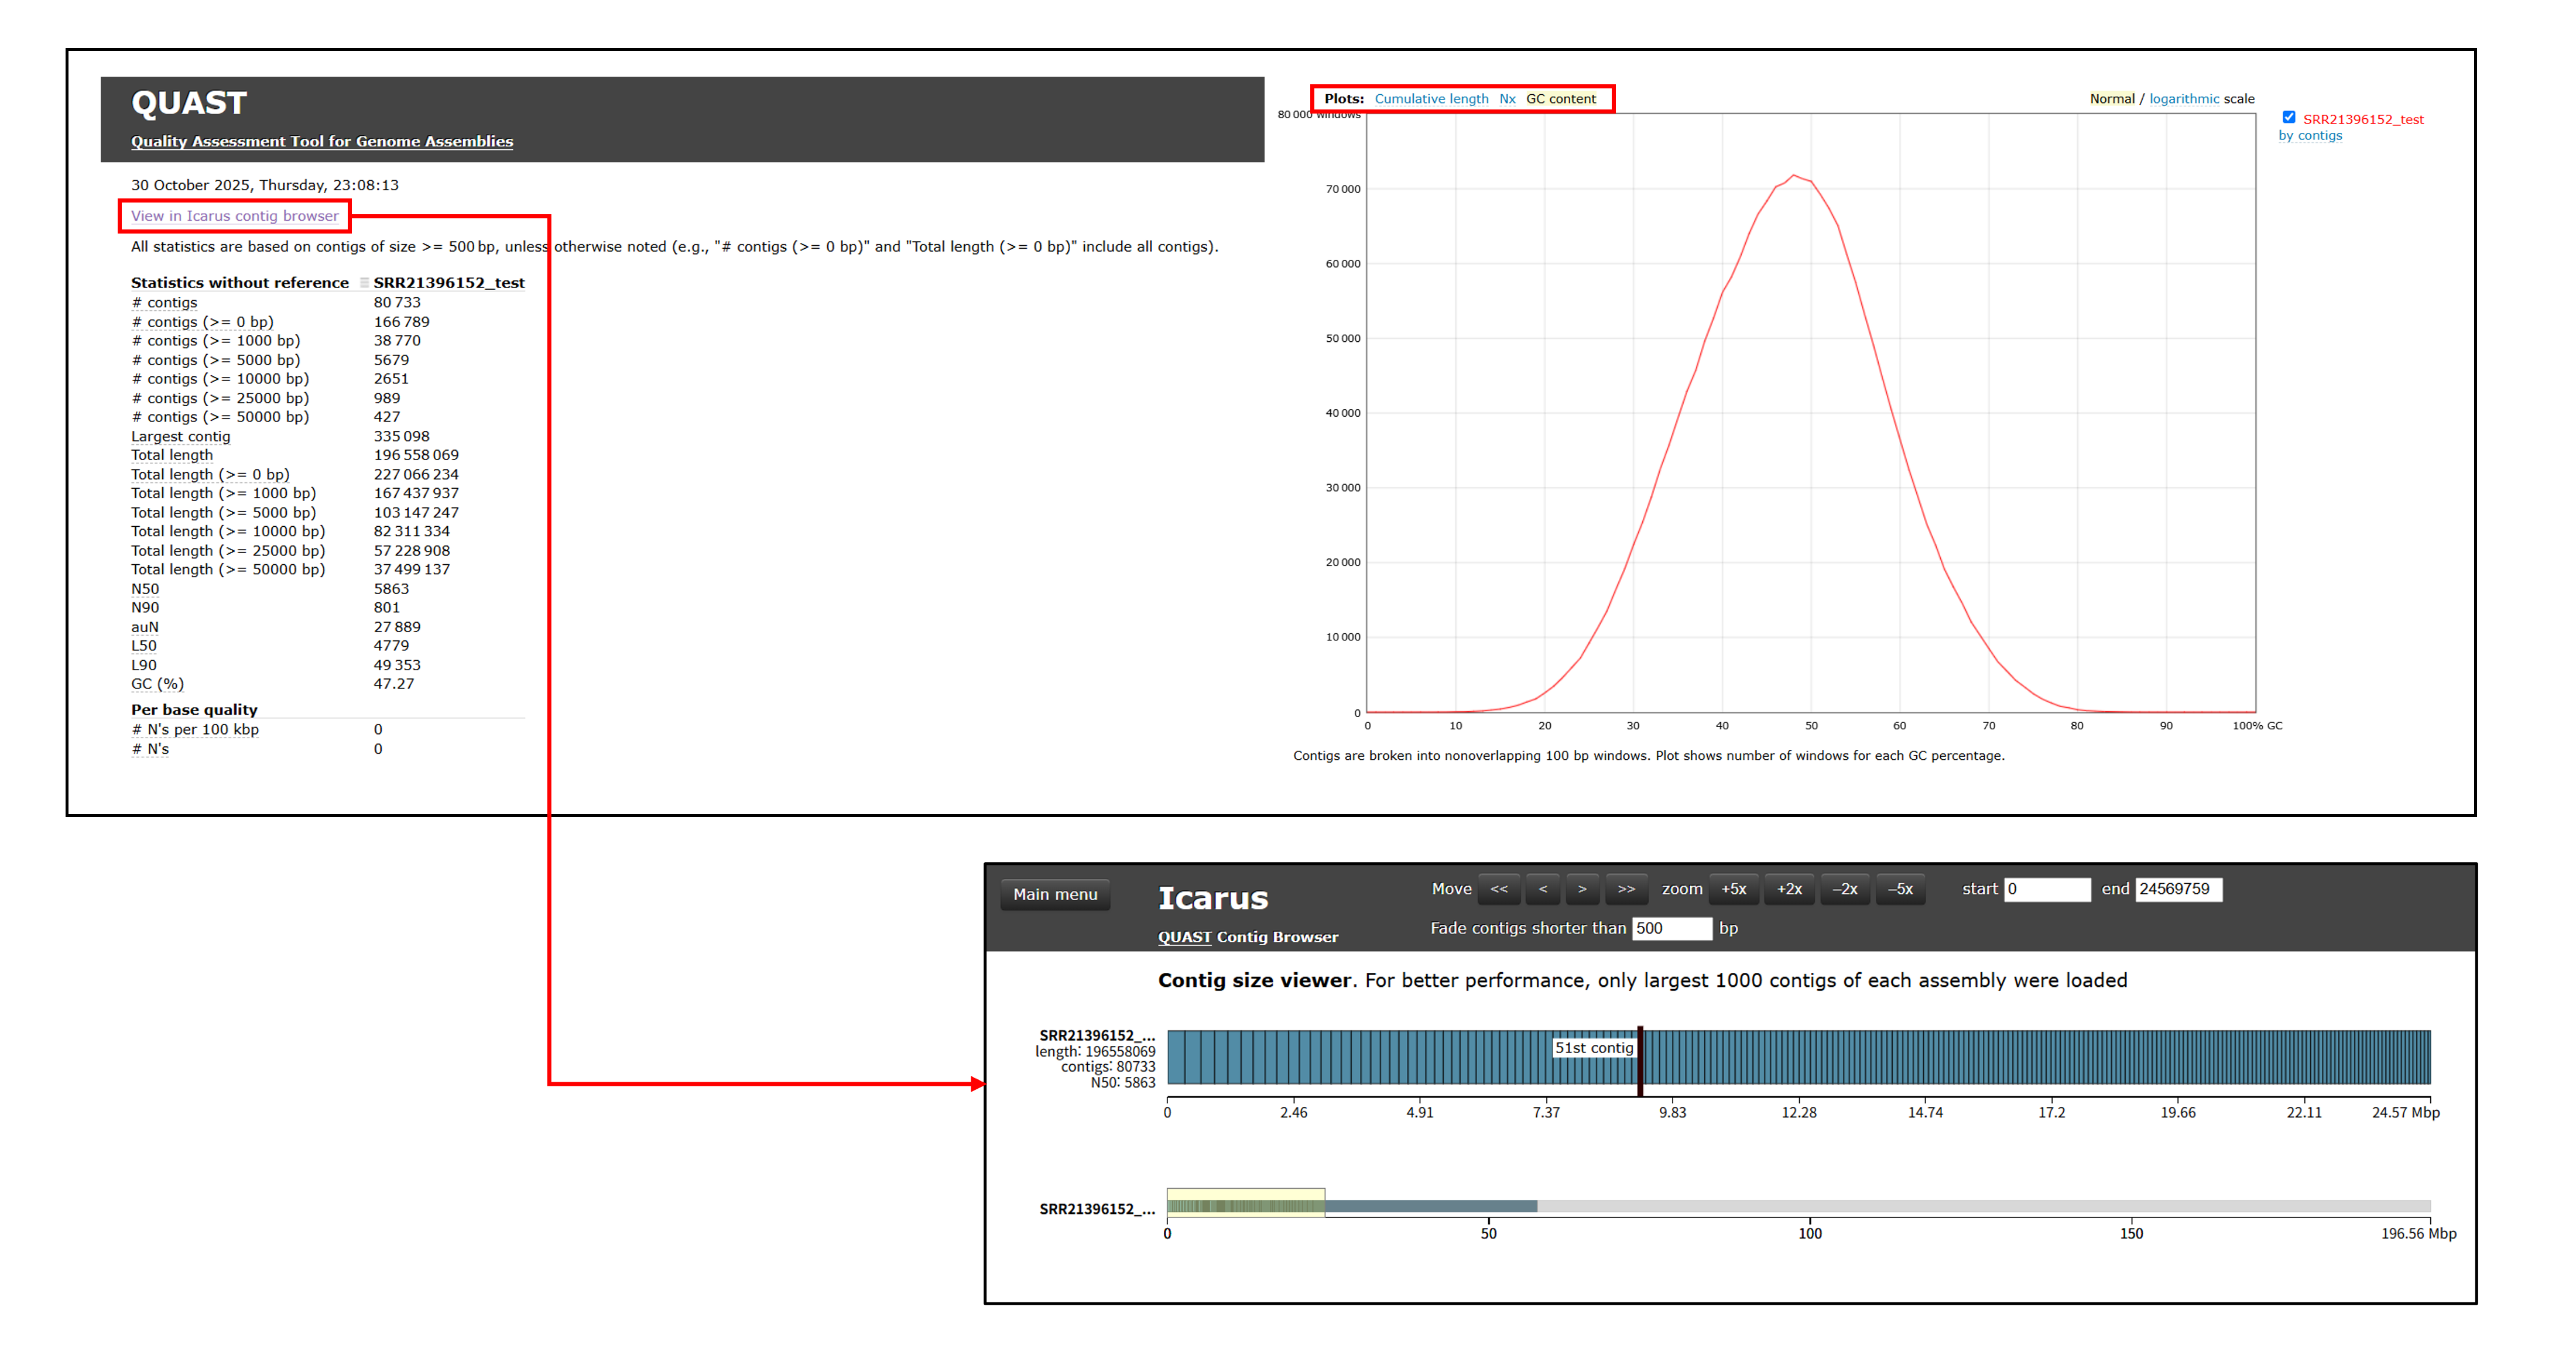
Task: Open View in Icarus contig browser link
Action: click(235, 216)
